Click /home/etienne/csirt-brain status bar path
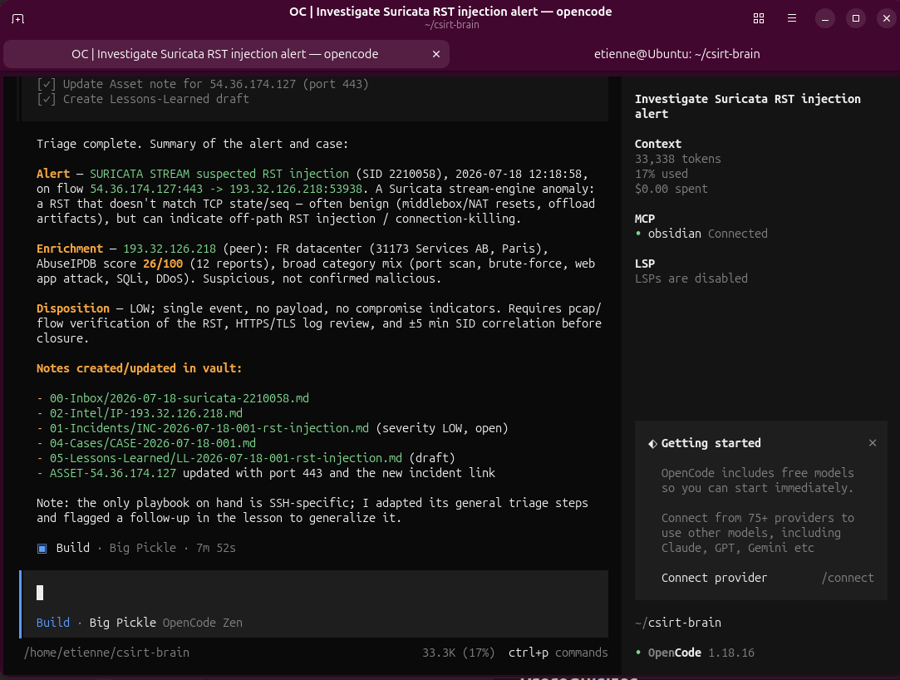The image size is (900, 680). click(106, 652)
